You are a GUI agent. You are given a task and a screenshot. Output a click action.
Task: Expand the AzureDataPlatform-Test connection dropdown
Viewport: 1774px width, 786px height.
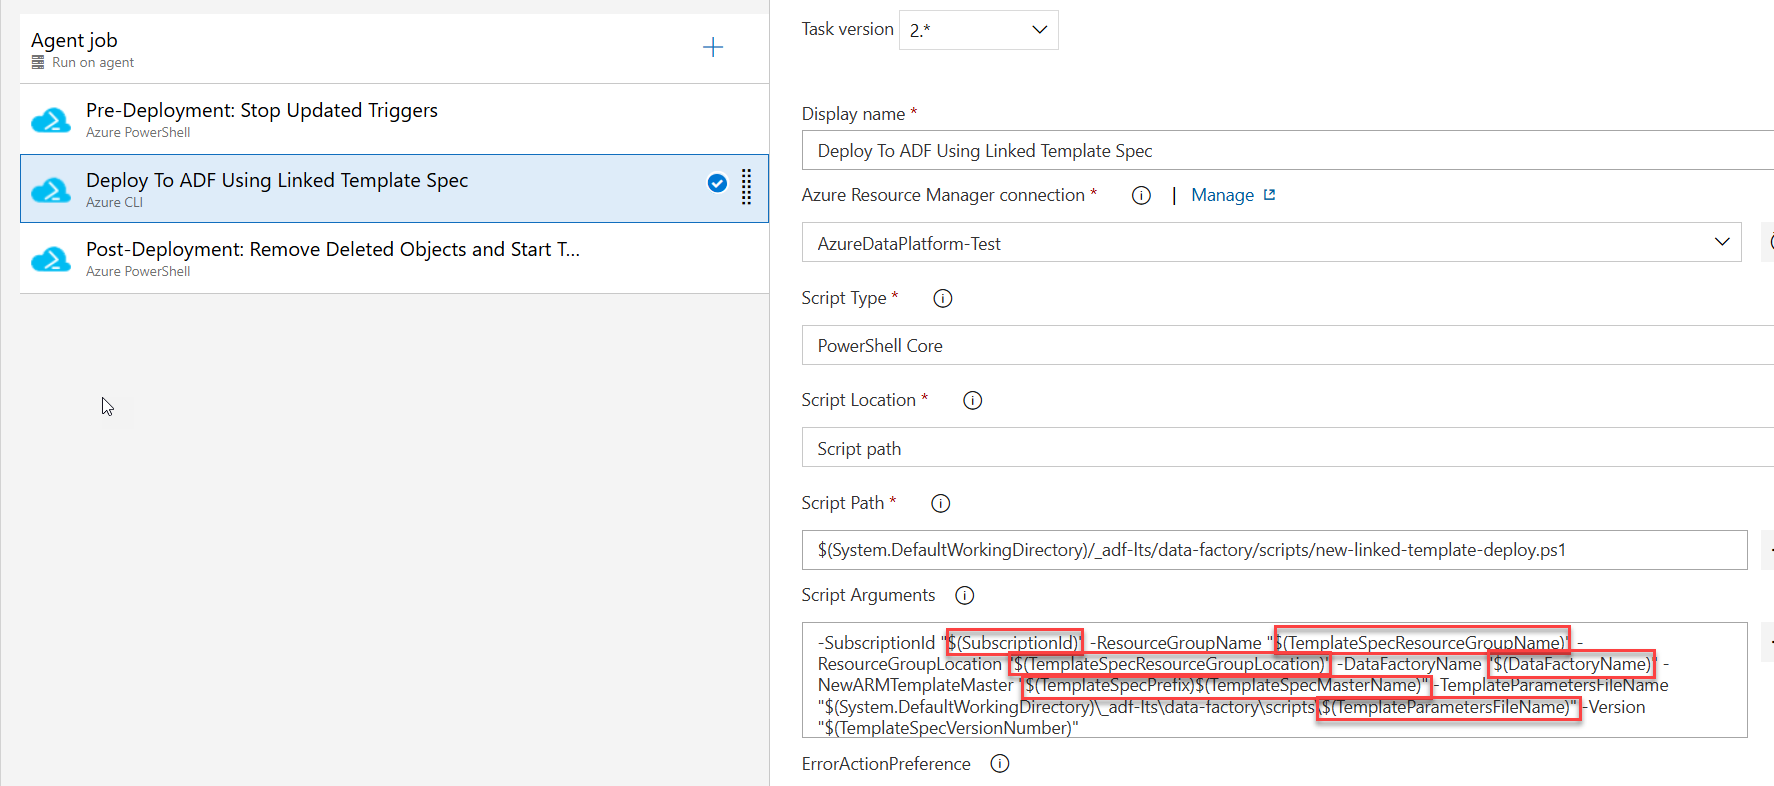pos(1270,243)
